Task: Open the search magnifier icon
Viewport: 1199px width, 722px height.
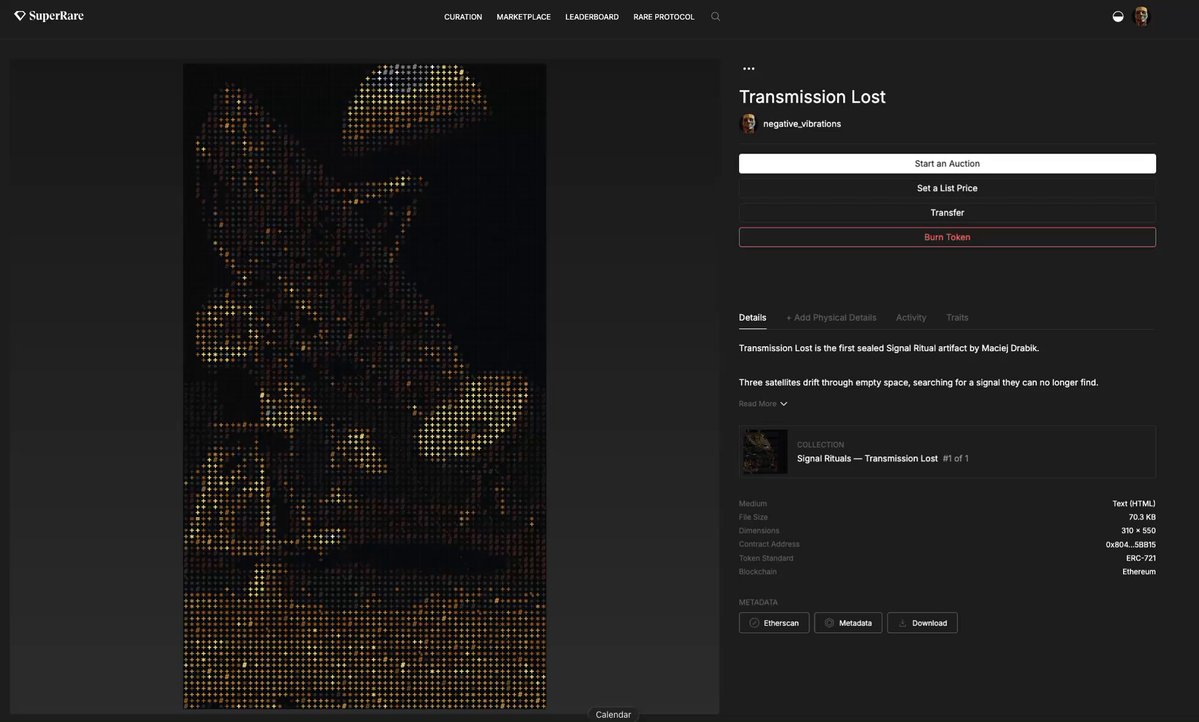Action: [716, 17]
